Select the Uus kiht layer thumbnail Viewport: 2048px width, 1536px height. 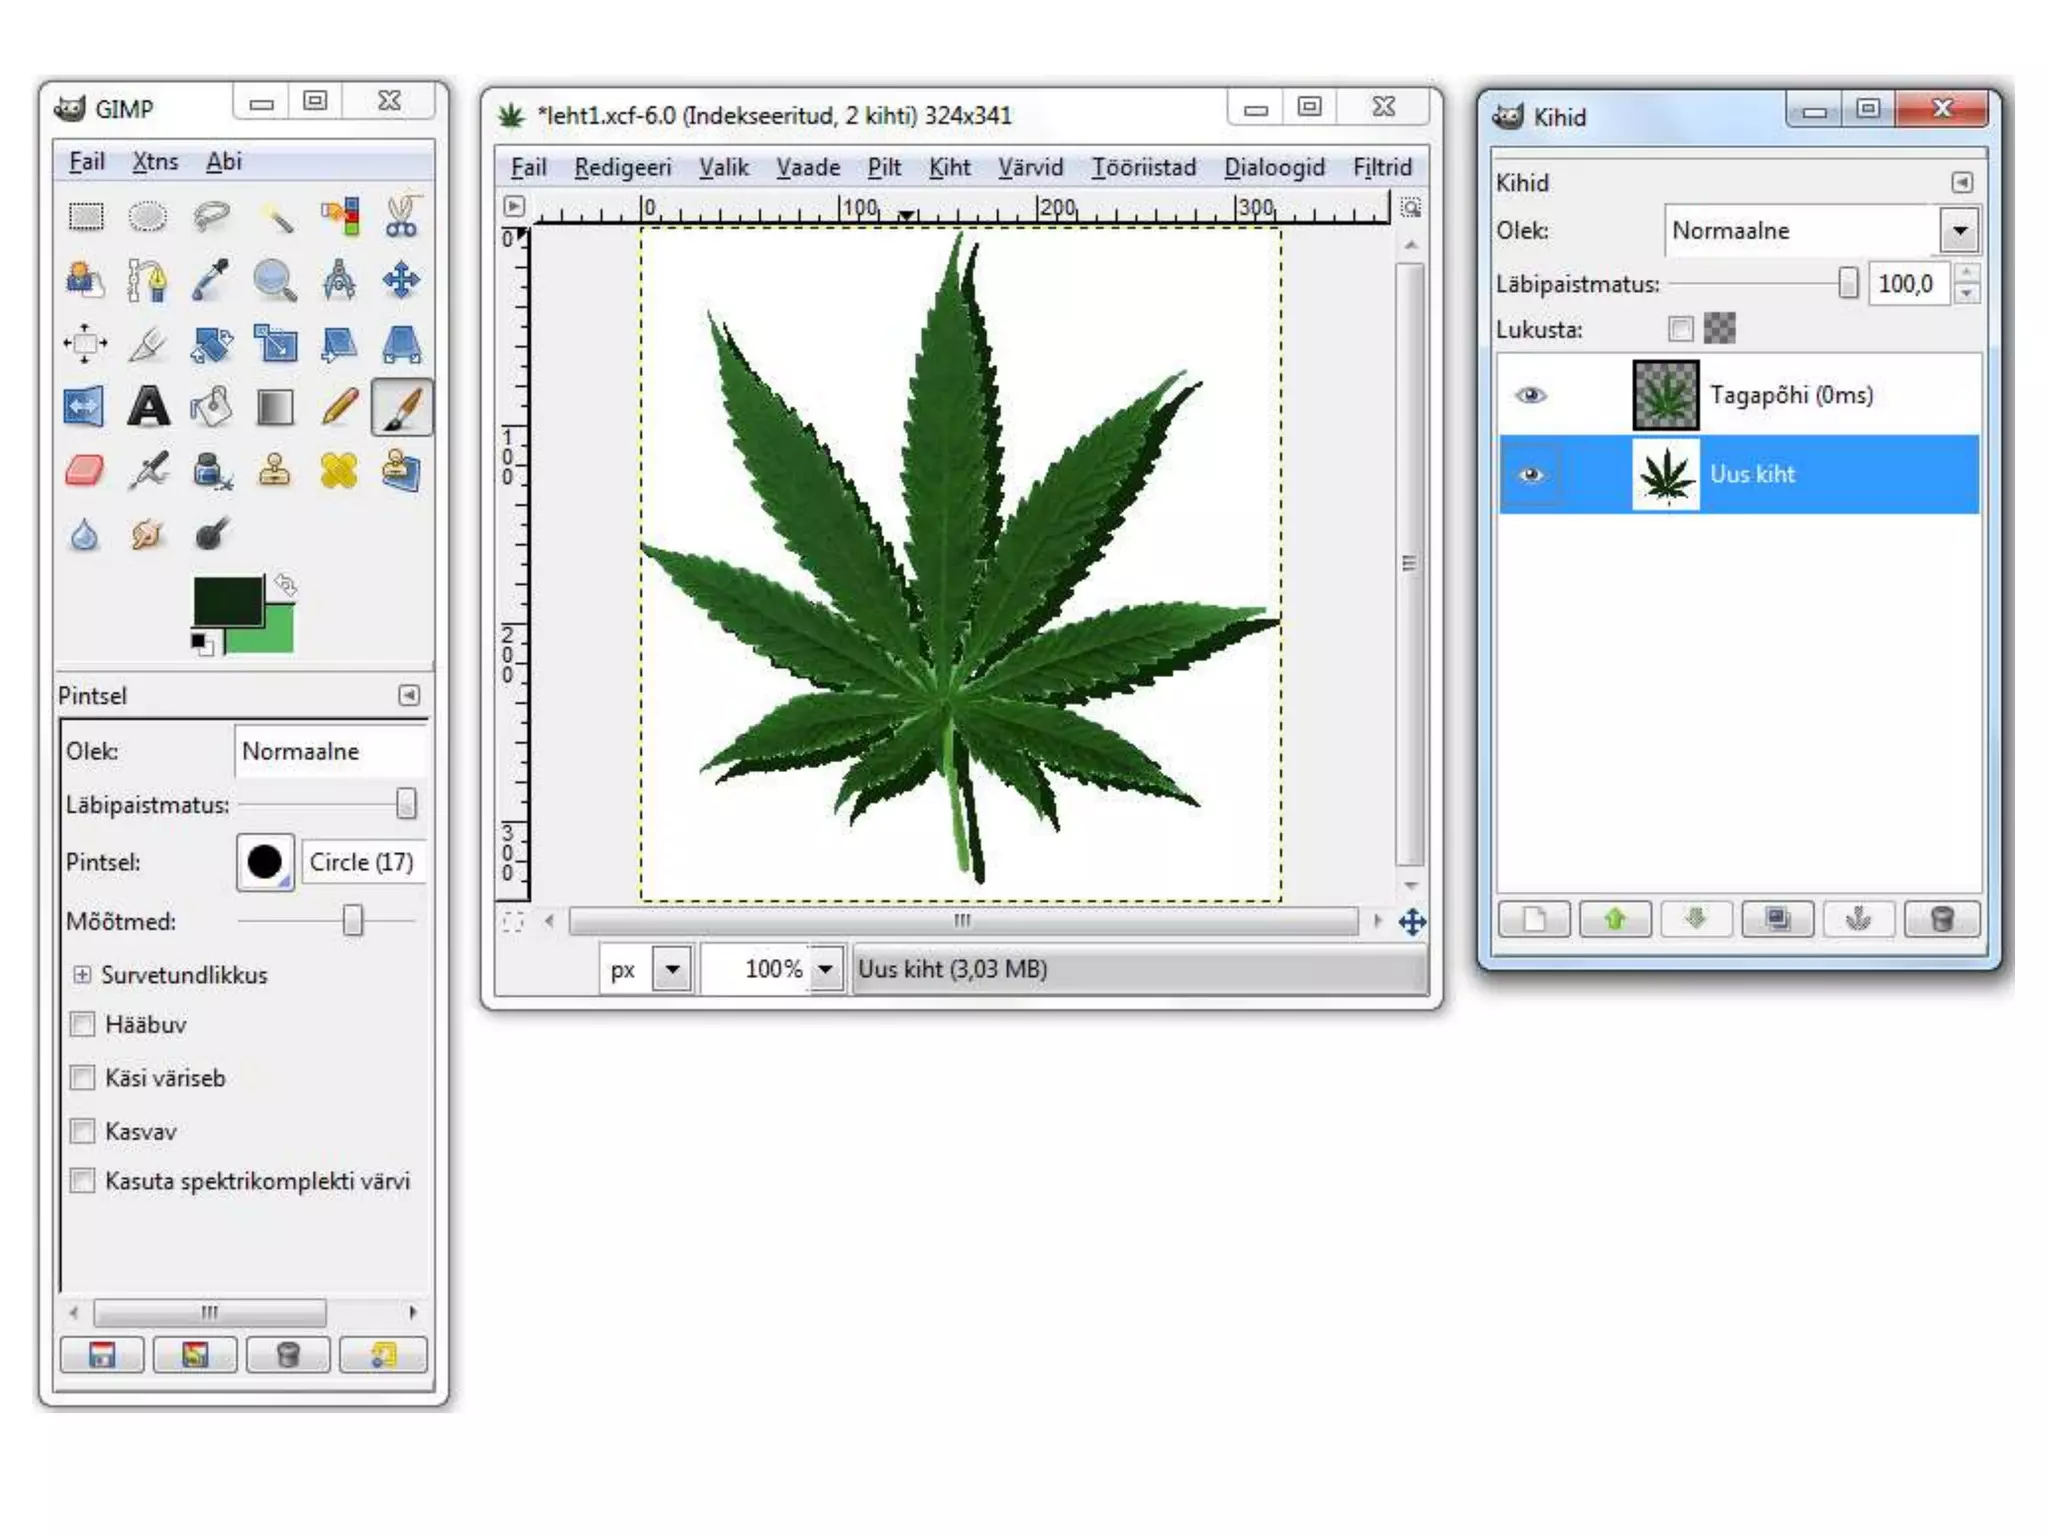(x=1665, y=475)
